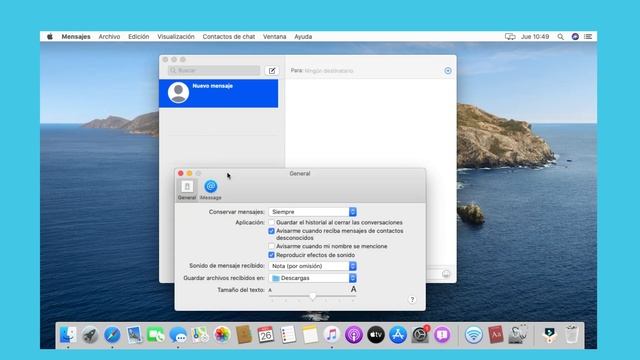Click the Messages bubble icon in Dock
The width and height of the screenshot is (640, 360).
tap(178, 335)
